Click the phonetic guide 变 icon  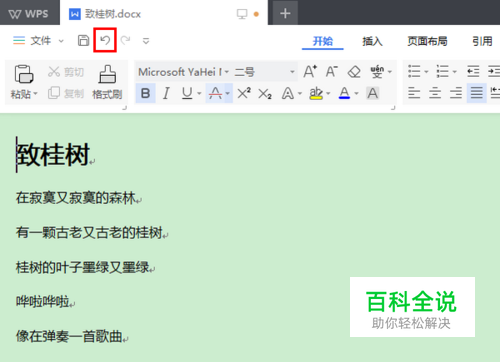point(377,72)
